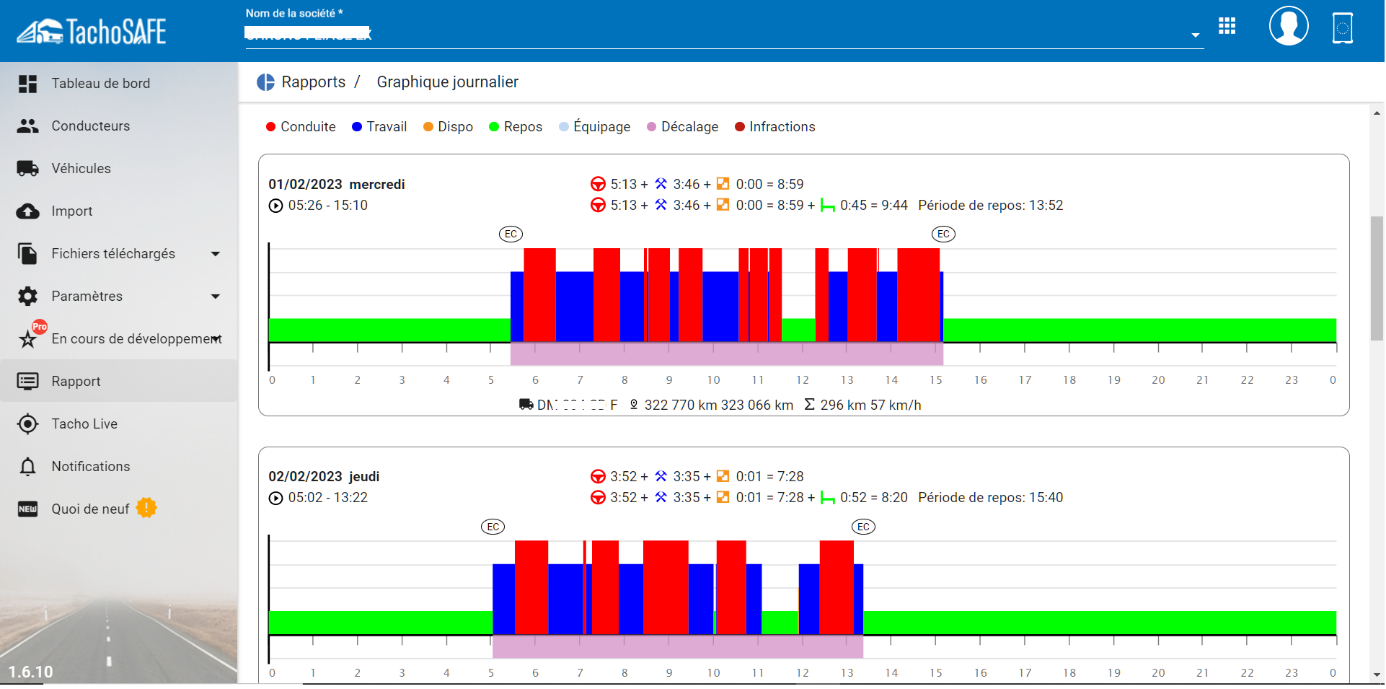Click the user profile avatar icon
This screenshot has width=1386, height=689.
point(1289,26)
